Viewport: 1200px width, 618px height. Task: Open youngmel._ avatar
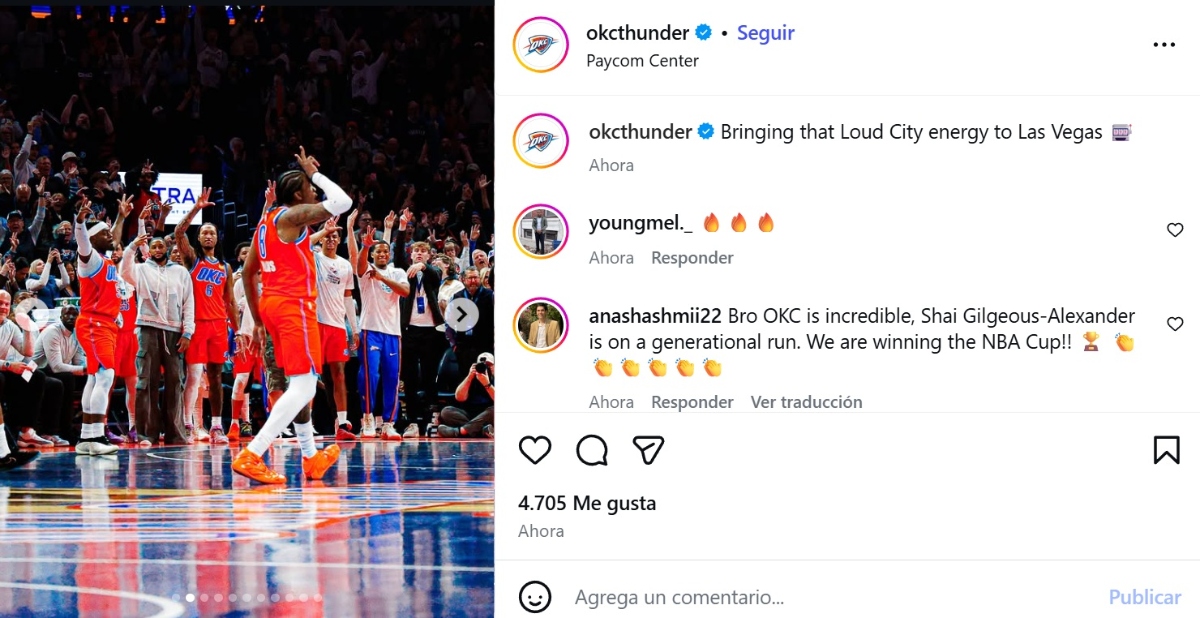(541, 231)
